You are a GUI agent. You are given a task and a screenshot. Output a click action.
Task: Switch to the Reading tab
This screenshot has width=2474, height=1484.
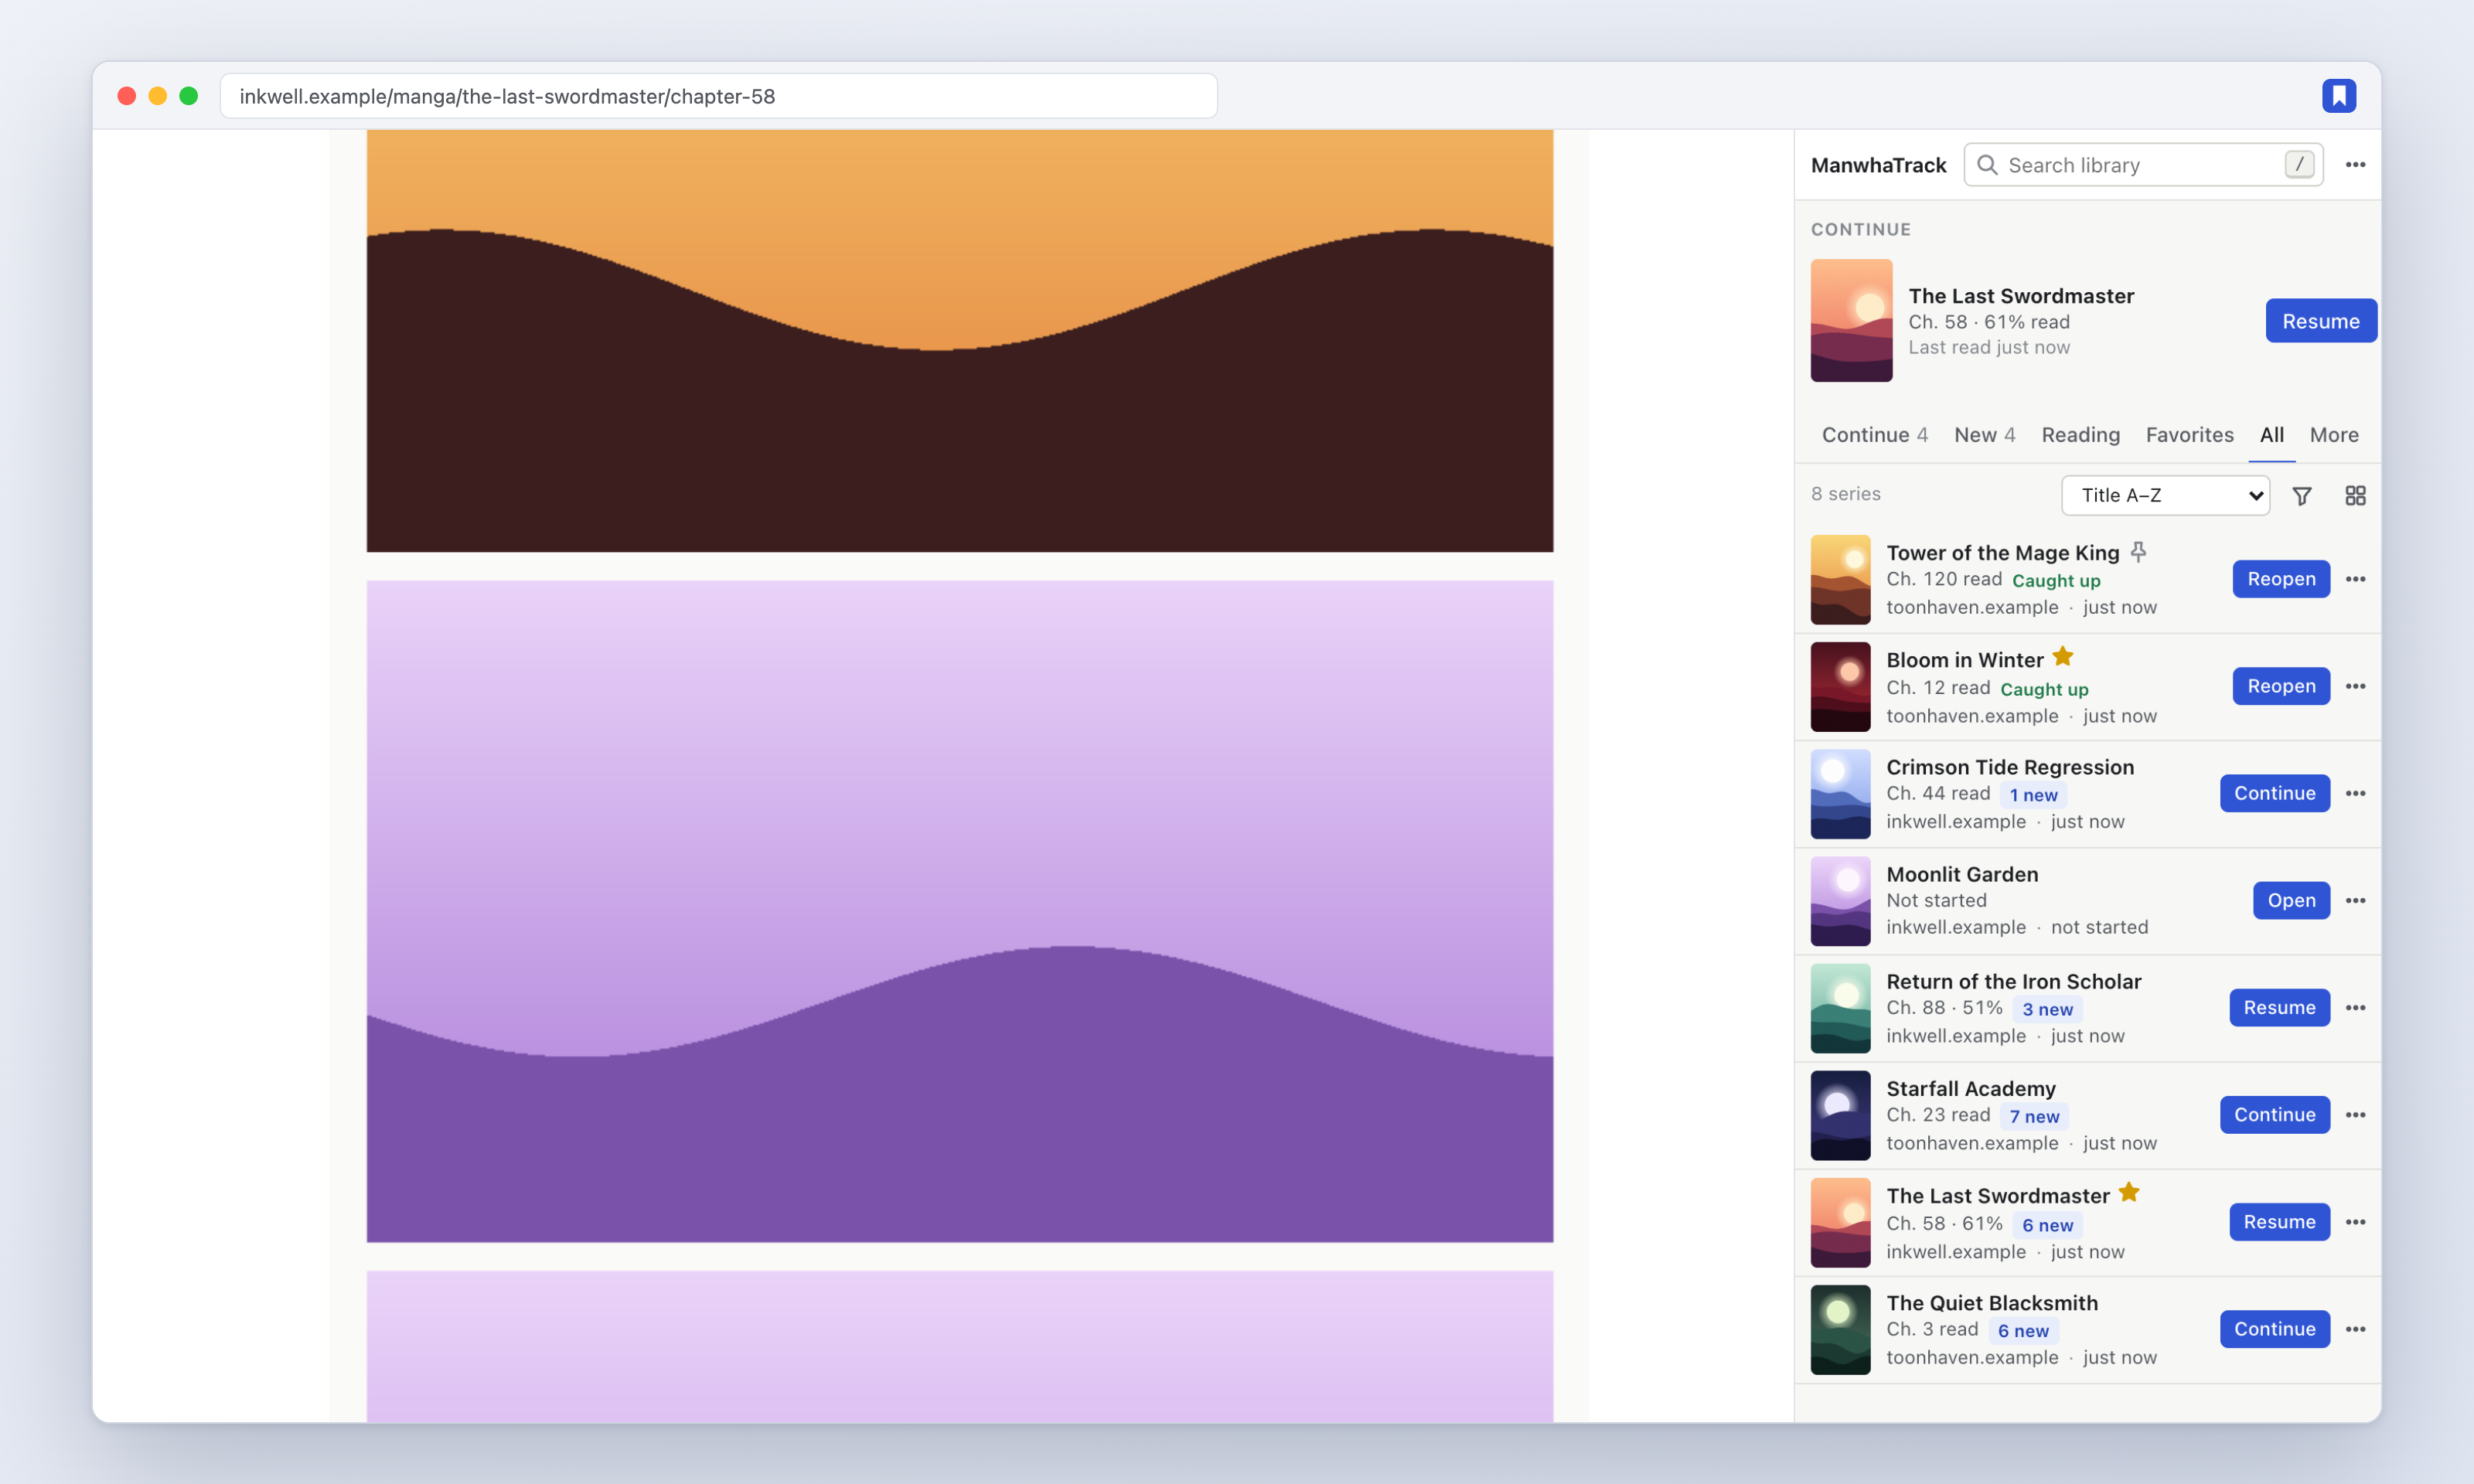click(2080, 435)
